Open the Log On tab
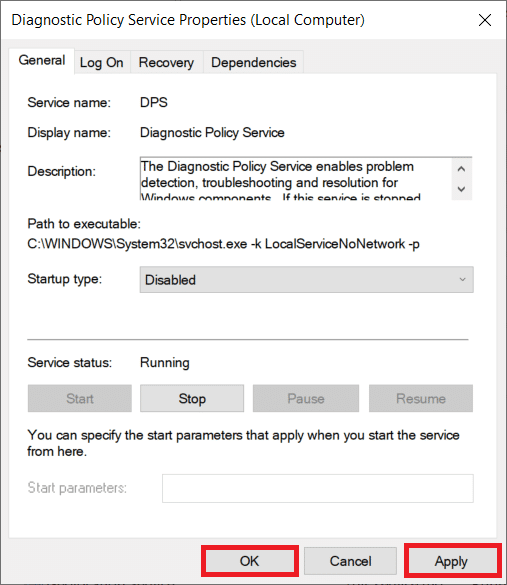 102,63
